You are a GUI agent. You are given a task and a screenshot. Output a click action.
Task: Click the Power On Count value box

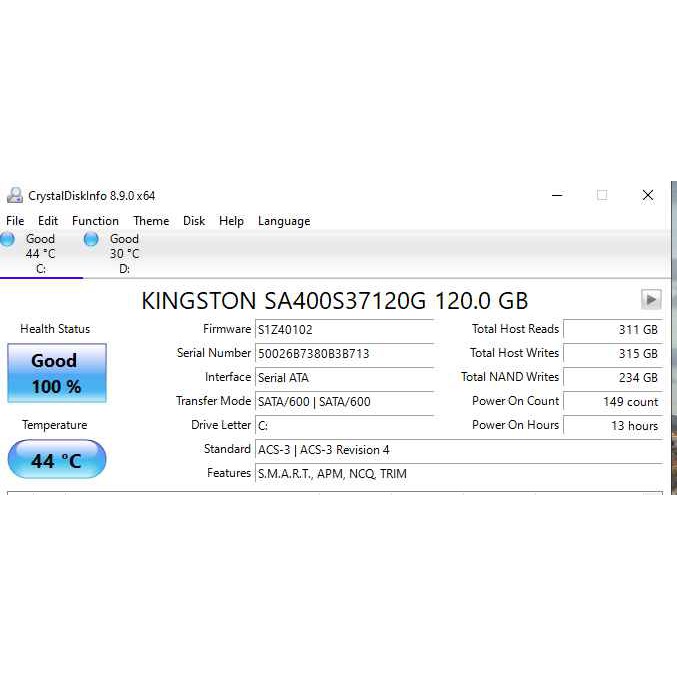click(612, 402)
